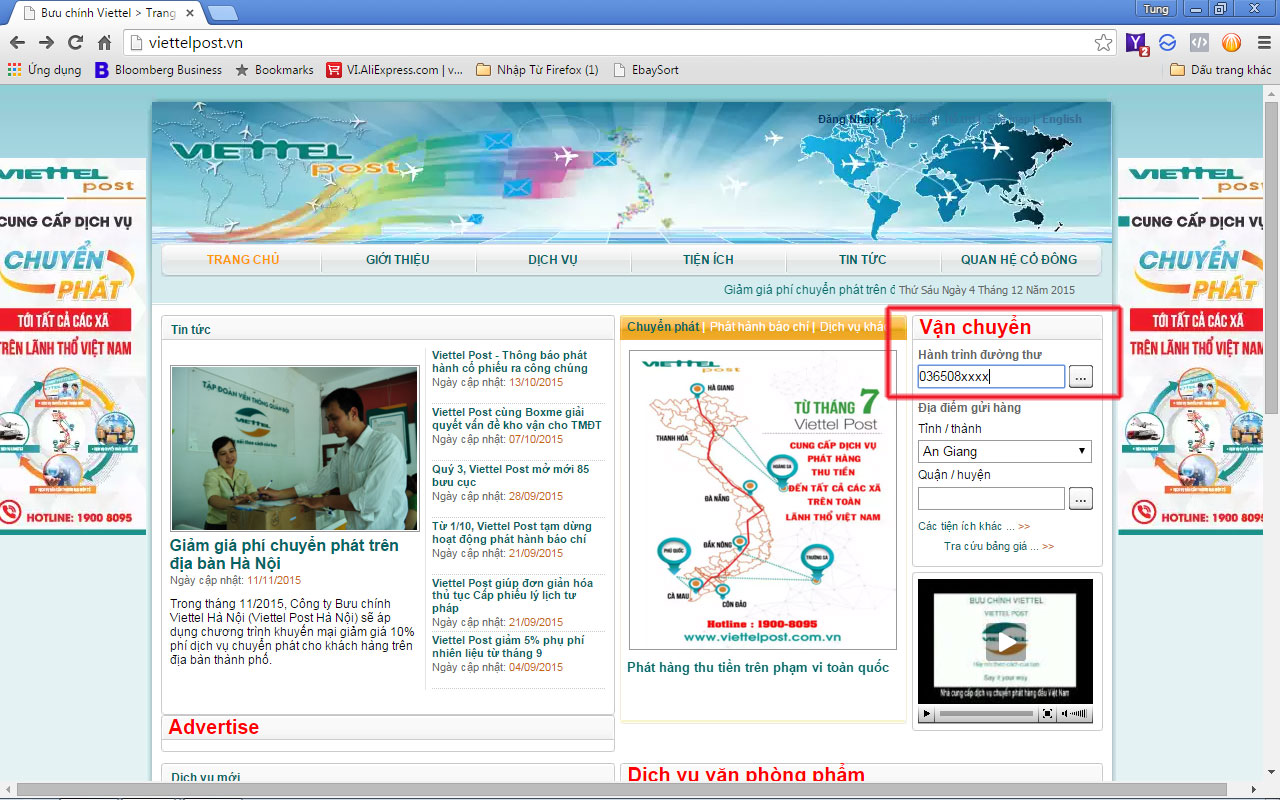Open the Y extension icon with badge
The width and height of the screenshot is (1280, 800).
click(1137, 42)
